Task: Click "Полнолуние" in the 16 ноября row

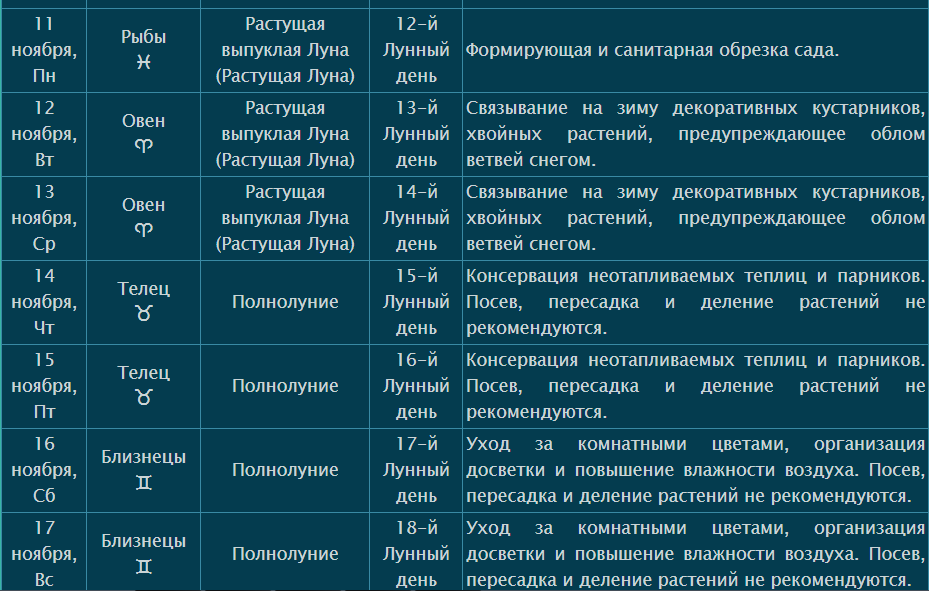Action: tap(285, 470)
